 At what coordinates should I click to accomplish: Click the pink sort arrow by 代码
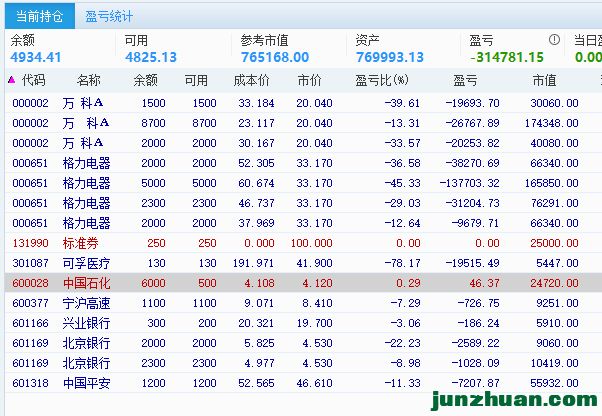tap(12, 80)
